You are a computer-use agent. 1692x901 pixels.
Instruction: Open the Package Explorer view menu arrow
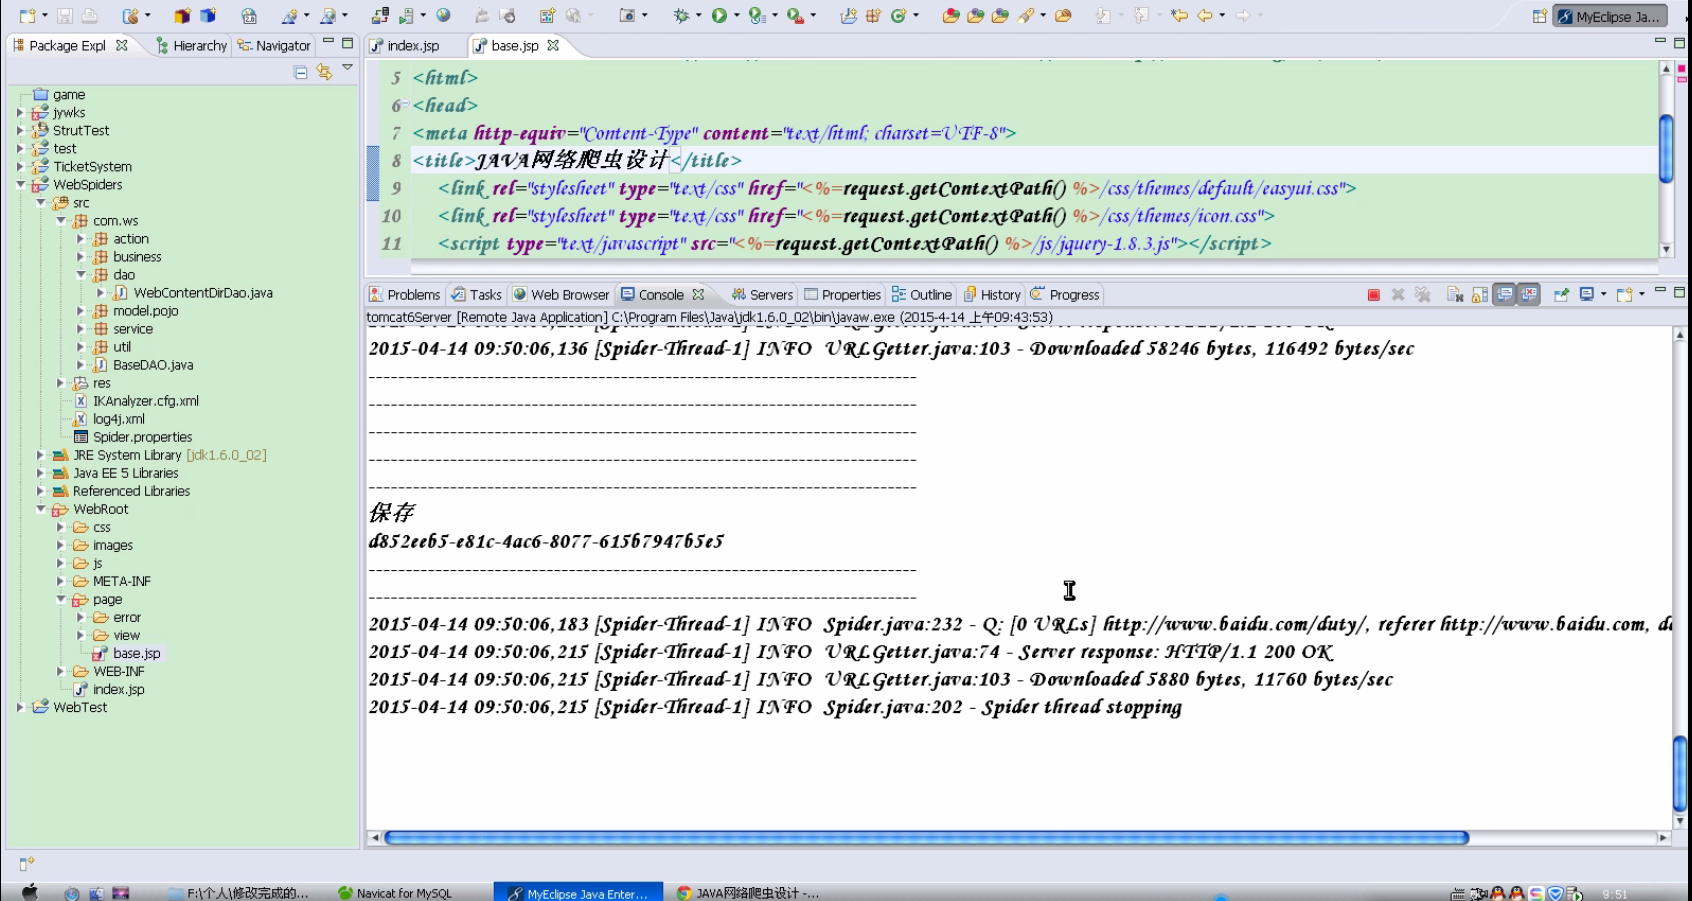[348, 69]
